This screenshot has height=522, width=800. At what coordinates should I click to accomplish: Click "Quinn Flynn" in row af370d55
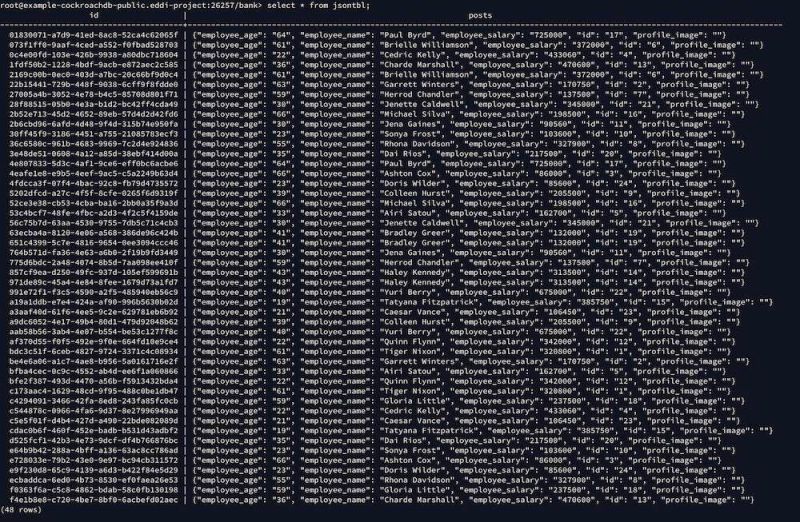[410, 342]
